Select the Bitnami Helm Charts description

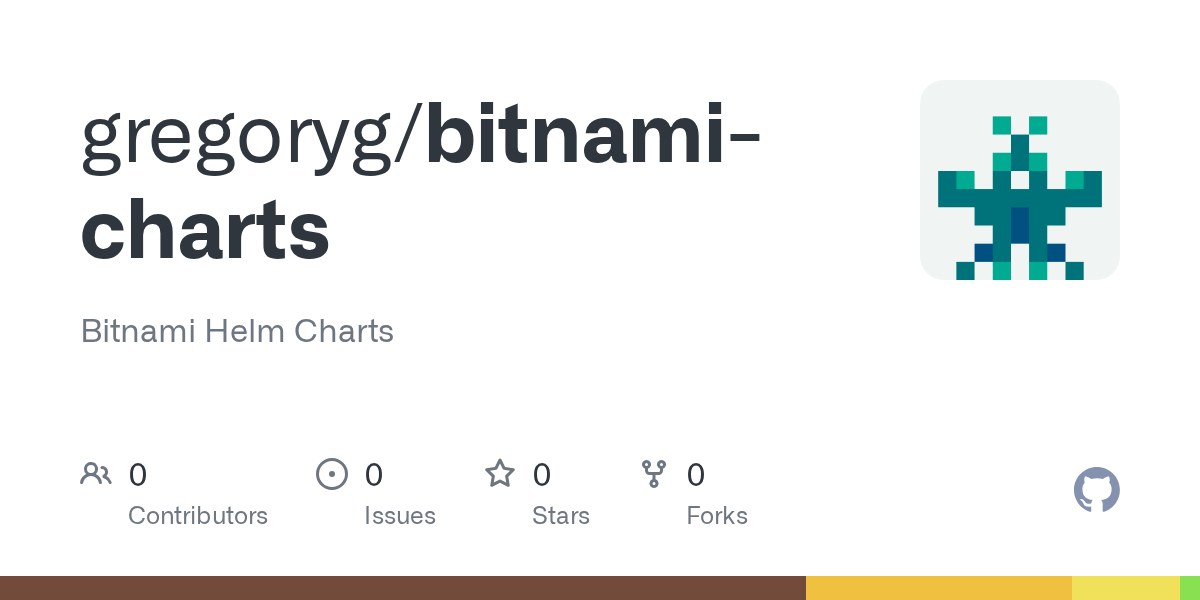(x=237, y=331)
